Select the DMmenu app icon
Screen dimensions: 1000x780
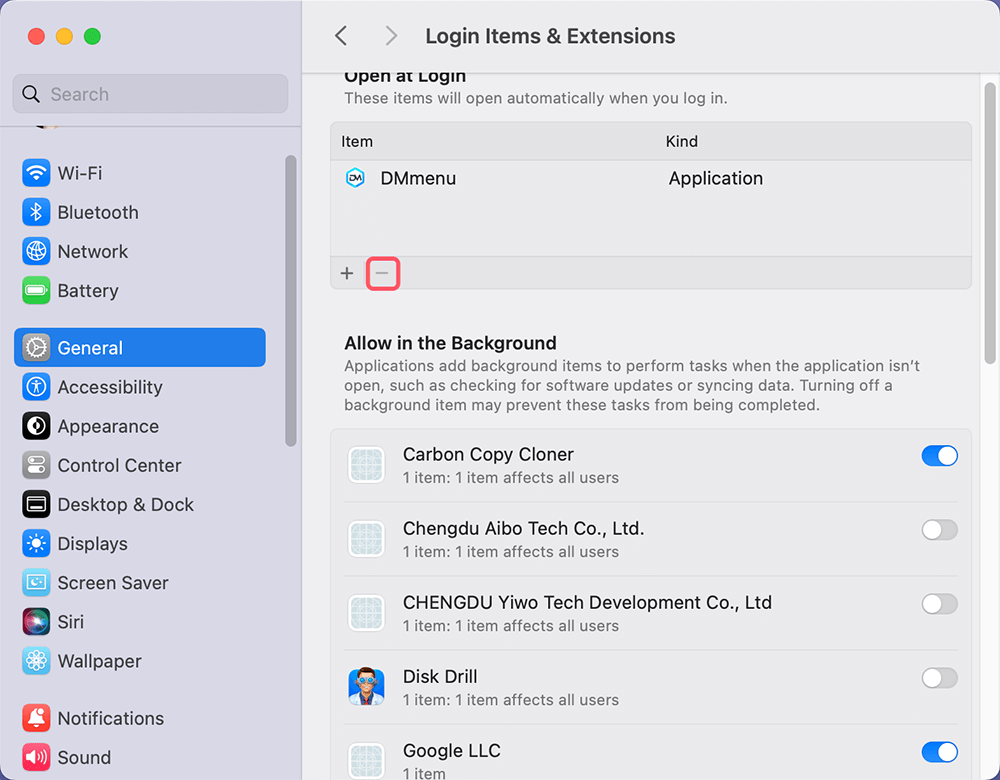(355, 178)
